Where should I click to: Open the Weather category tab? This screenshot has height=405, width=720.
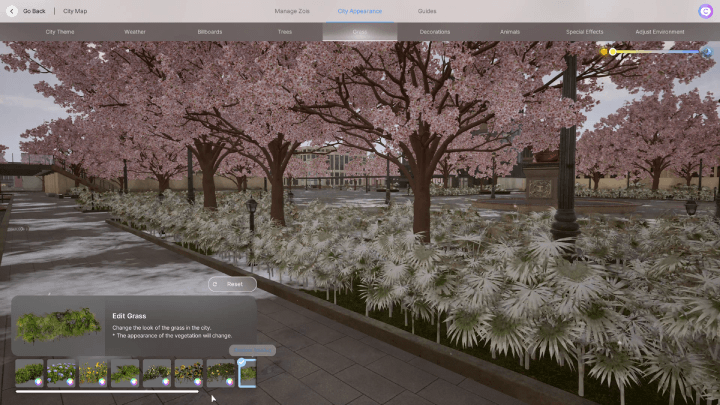coord(135,32)
